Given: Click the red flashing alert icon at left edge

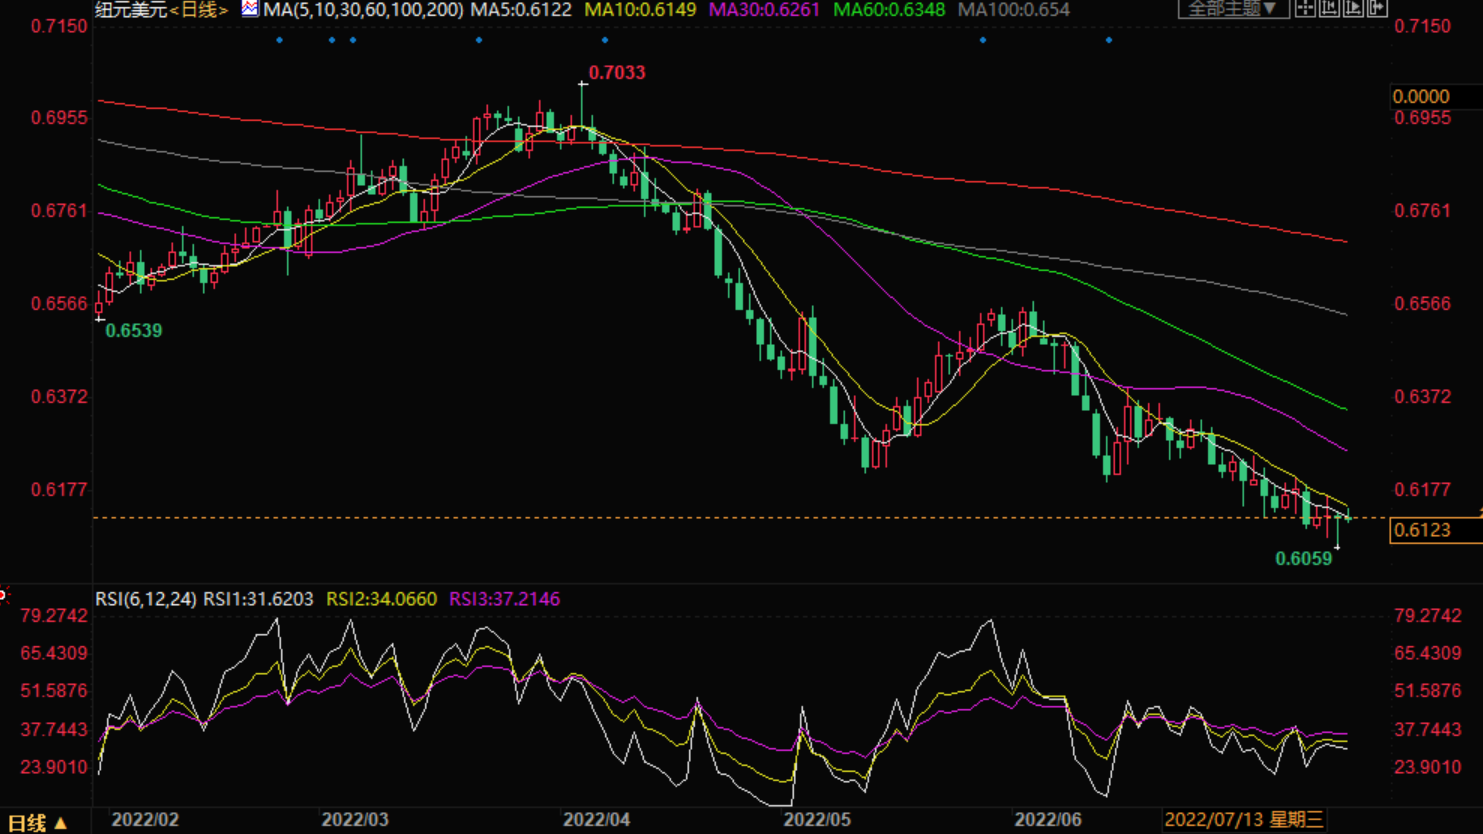Looking at the screenshot, I should tap(3, 596).
